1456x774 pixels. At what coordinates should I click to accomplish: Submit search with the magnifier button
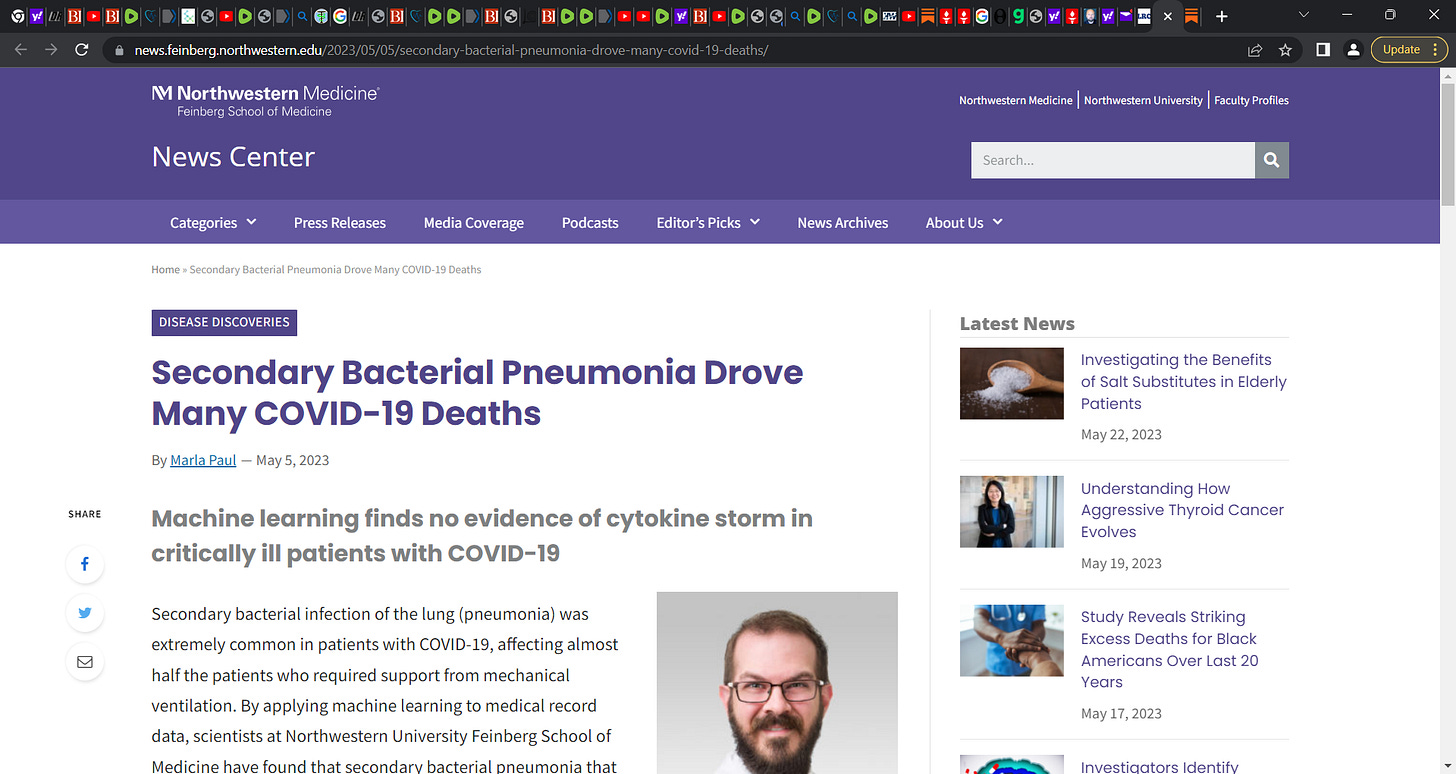tap(1272, 160)
